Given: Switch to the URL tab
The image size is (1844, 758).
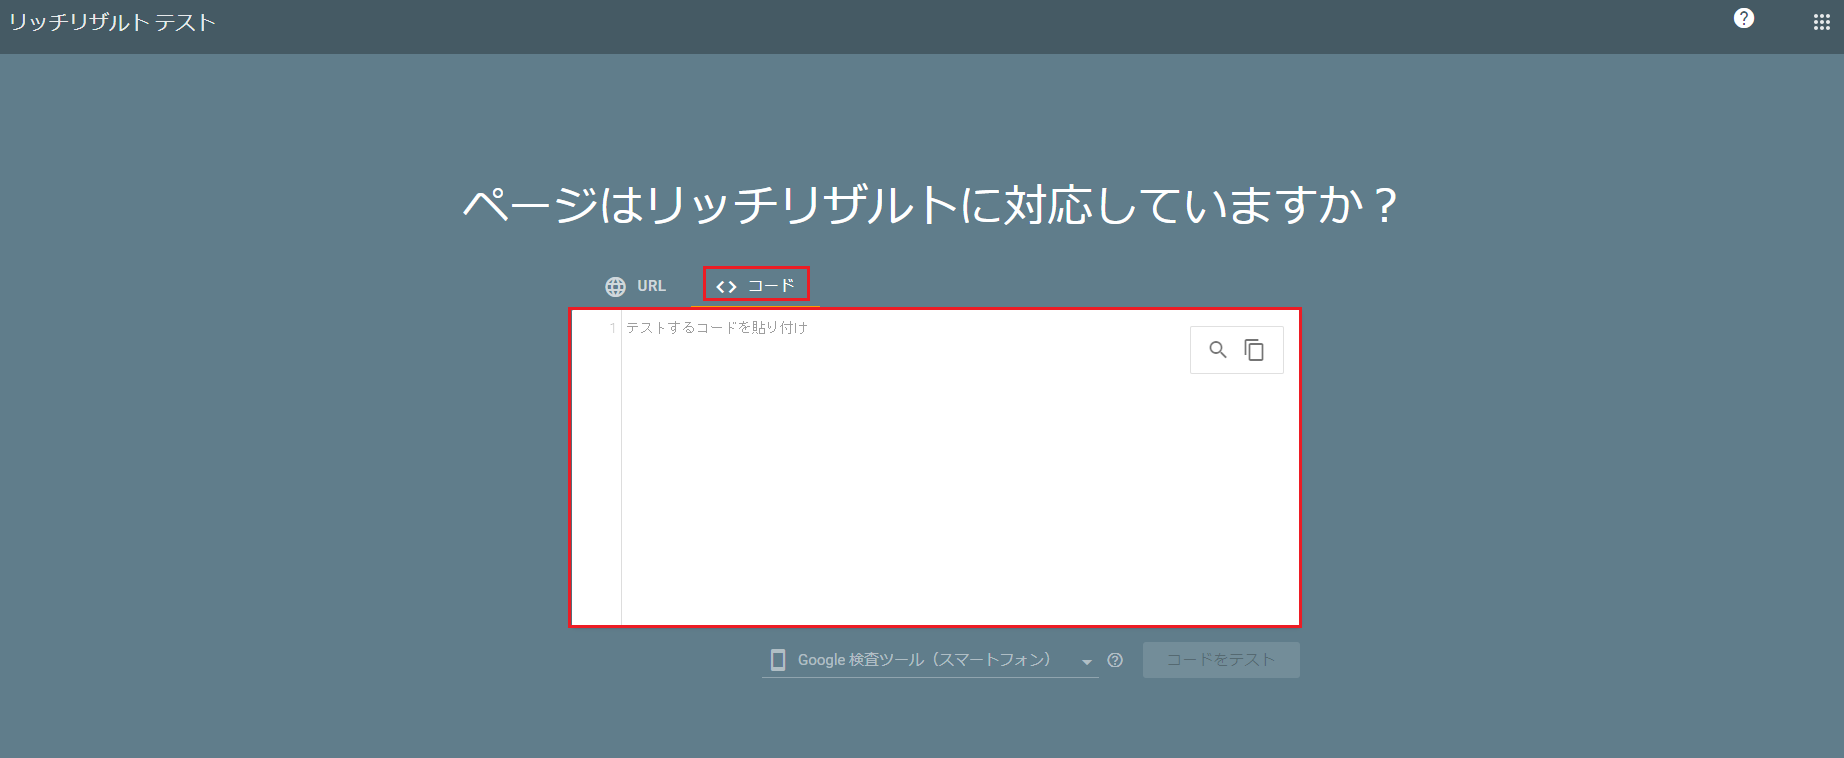Looking at the screenshot, I should 636,286.
